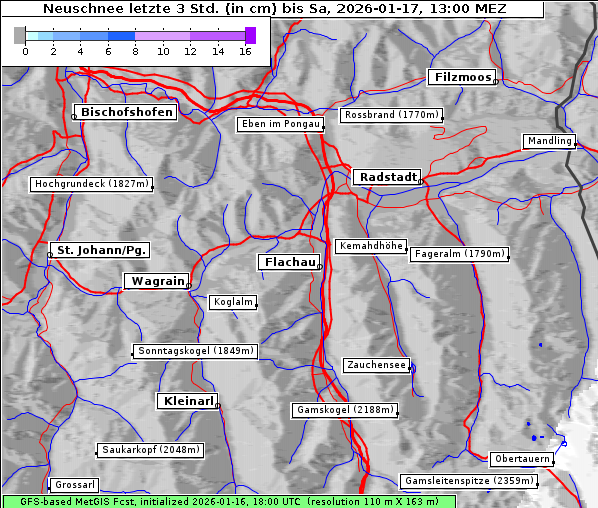Click the pink 8-12 cm legend segment
Screen dimensions: 598x508
[162, 36]
